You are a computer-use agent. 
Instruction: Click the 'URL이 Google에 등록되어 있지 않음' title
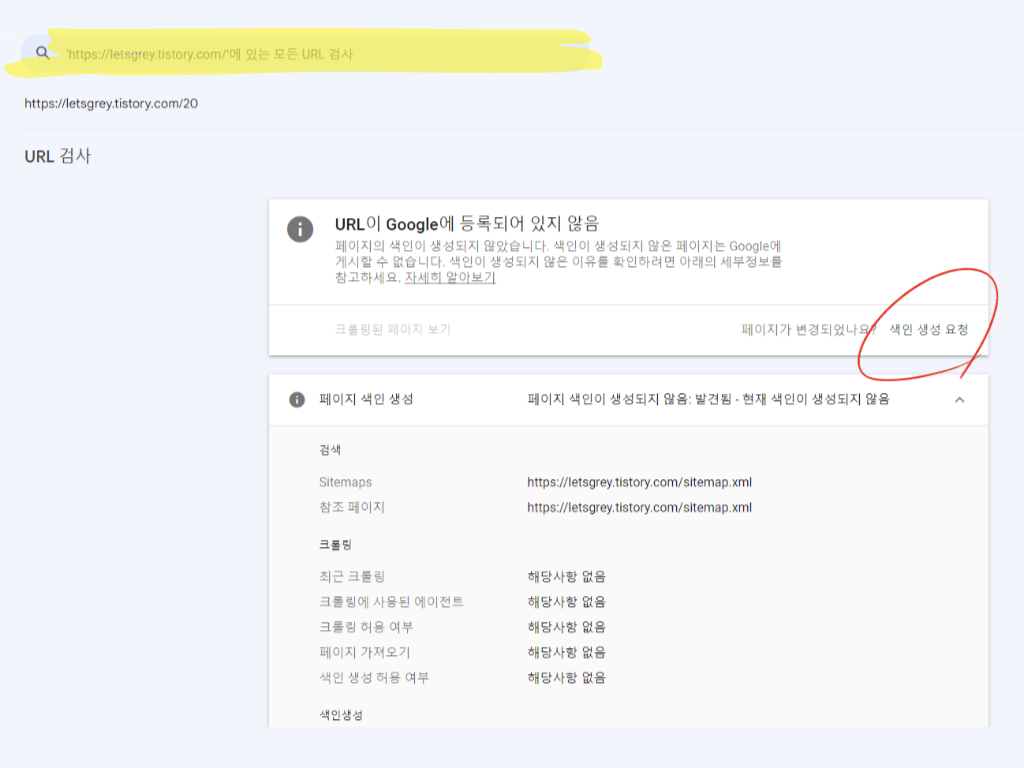click(467, 224)
